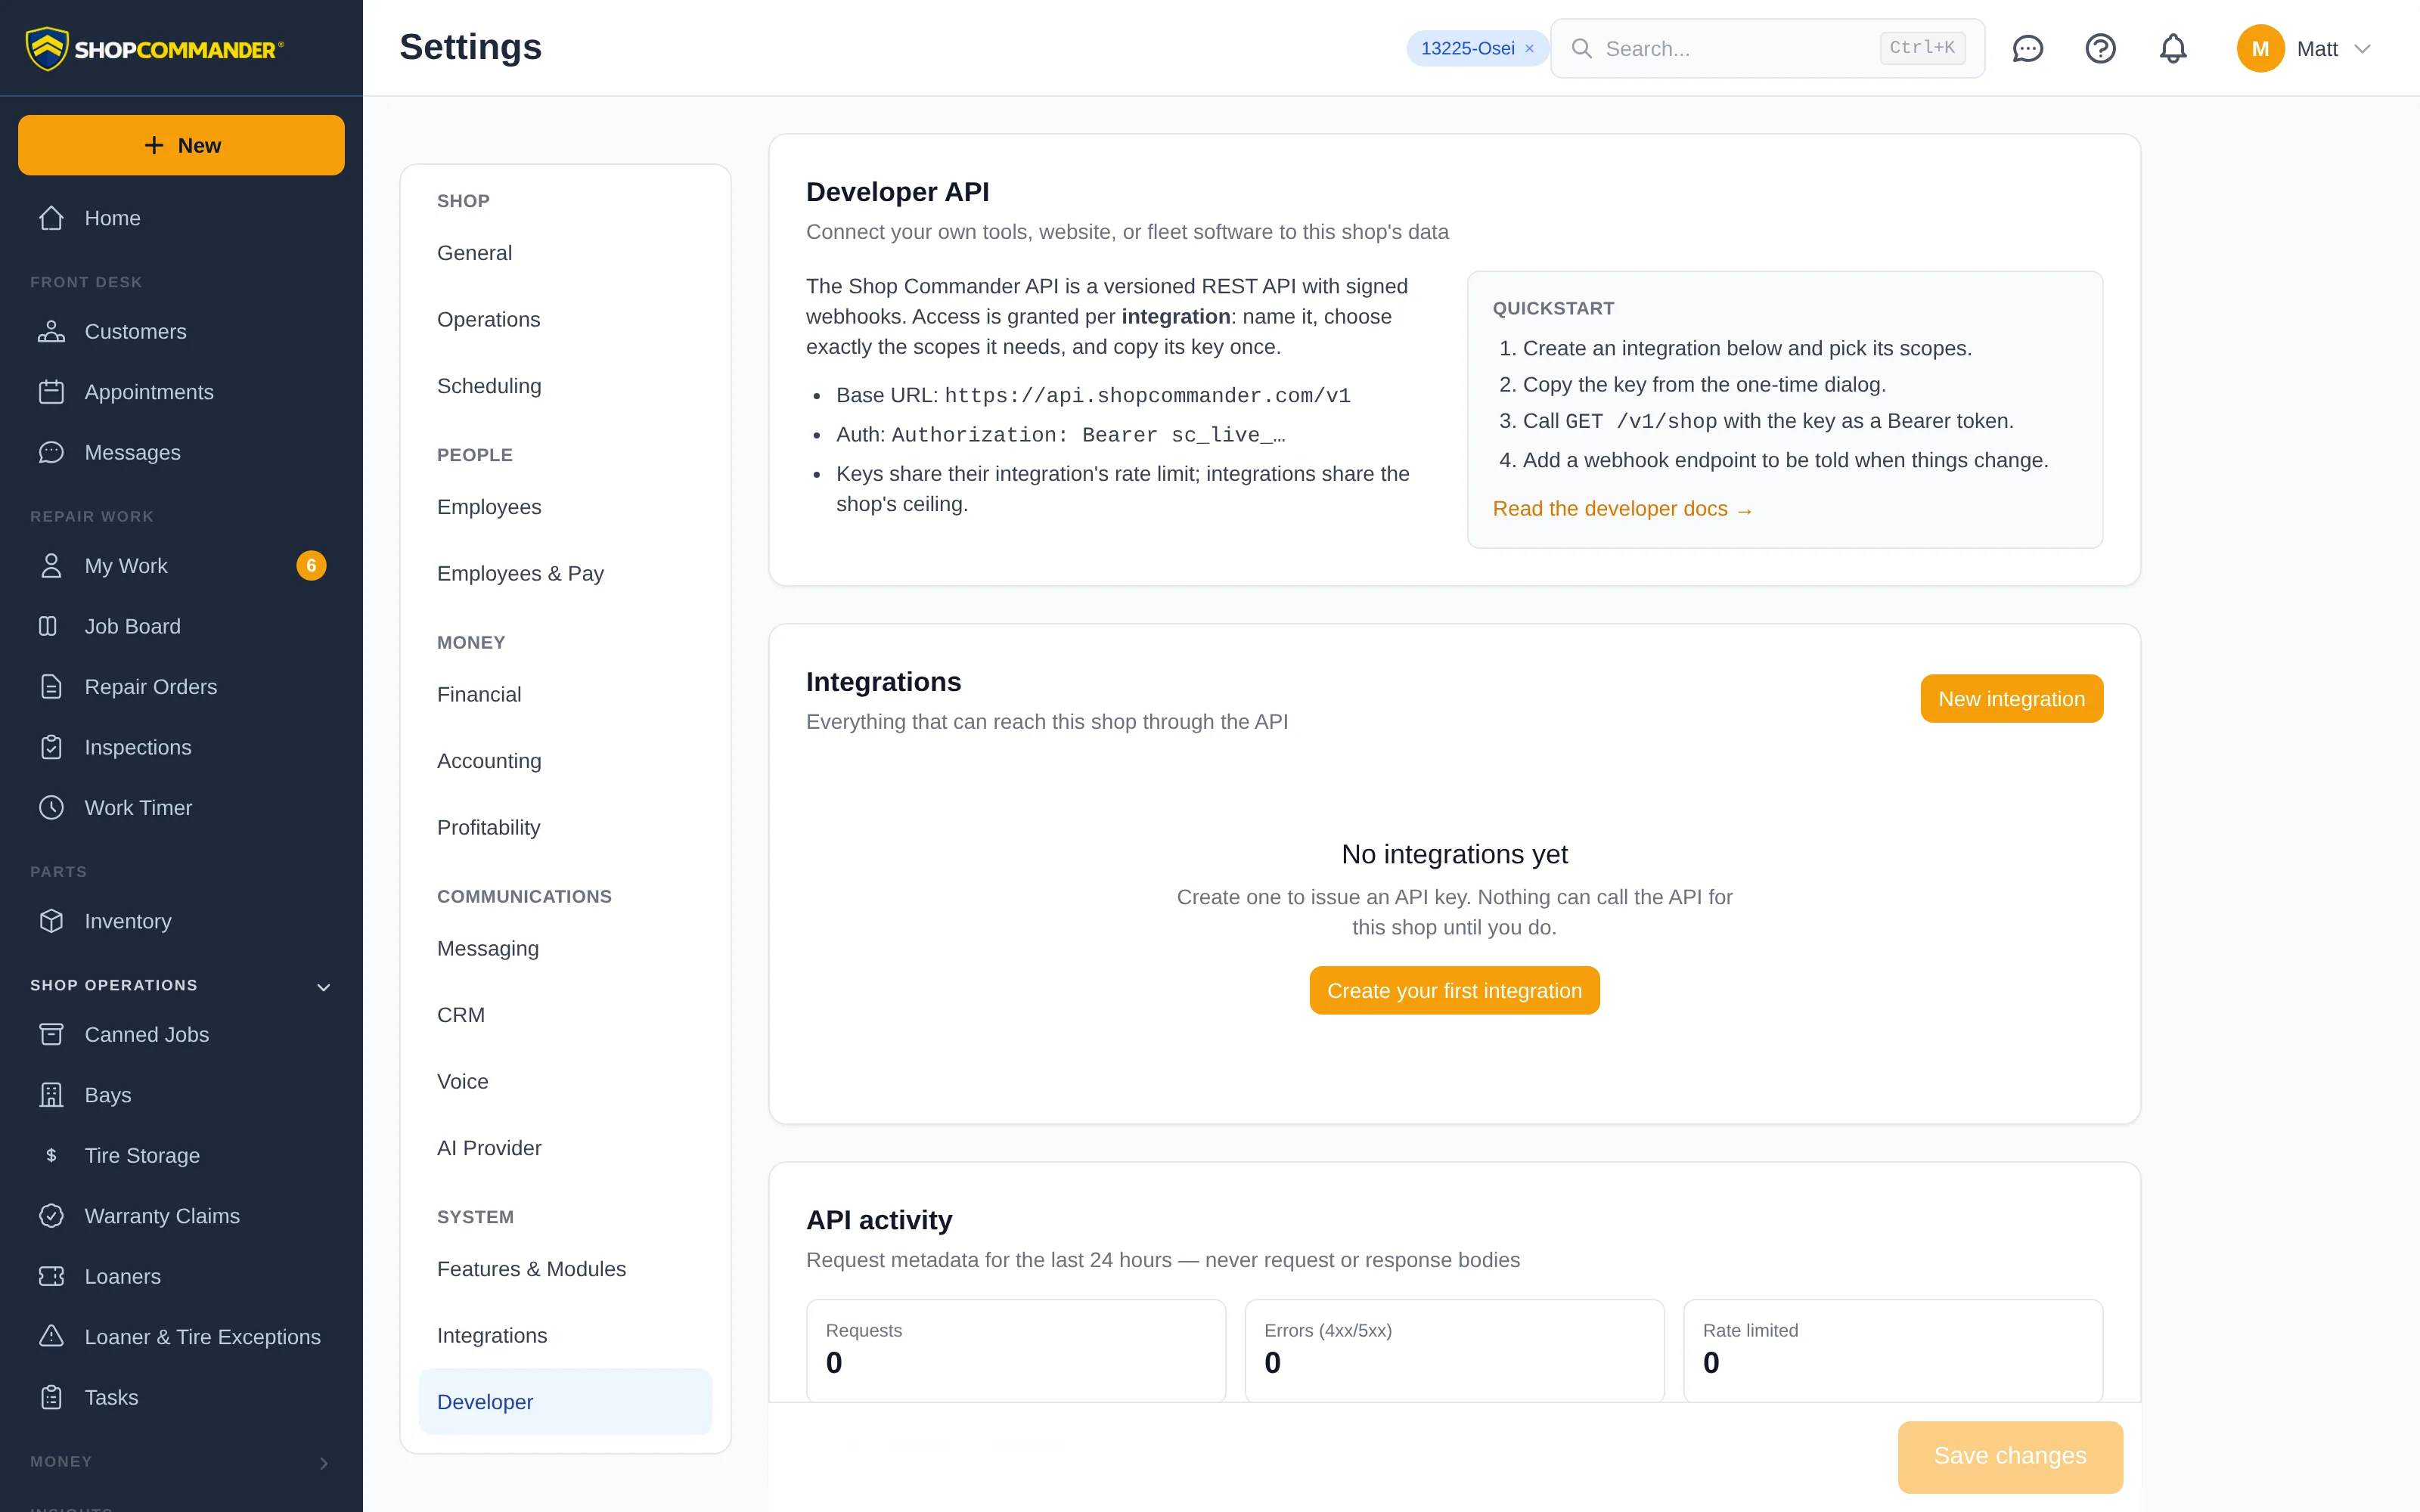Click the New integration button
The height and width of the screenshot is (1512, 2420).
(2011, 699)
